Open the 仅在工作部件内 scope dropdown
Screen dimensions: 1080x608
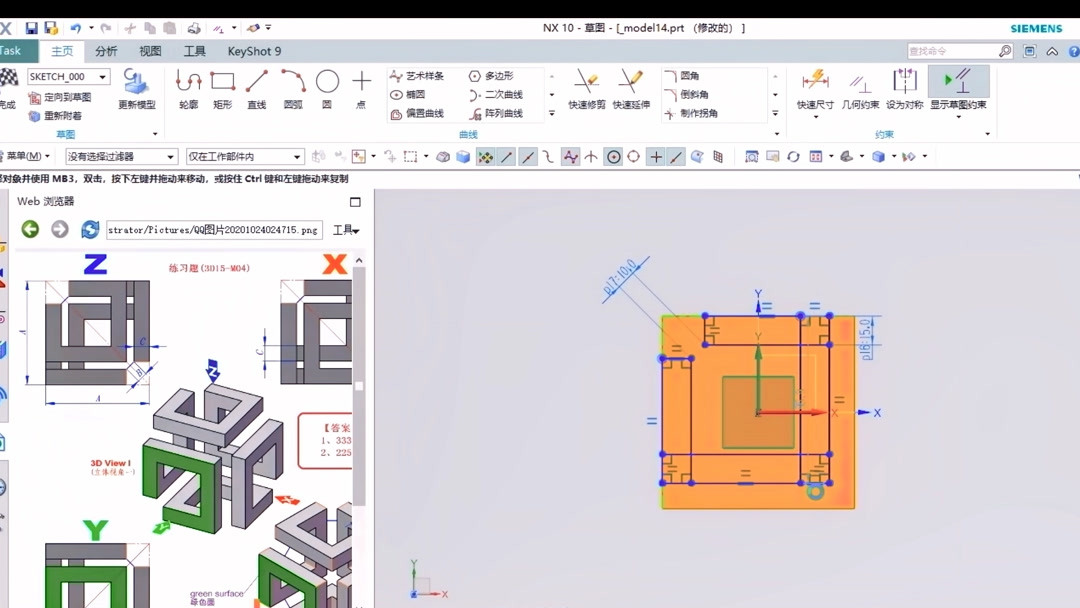[245, 156]
